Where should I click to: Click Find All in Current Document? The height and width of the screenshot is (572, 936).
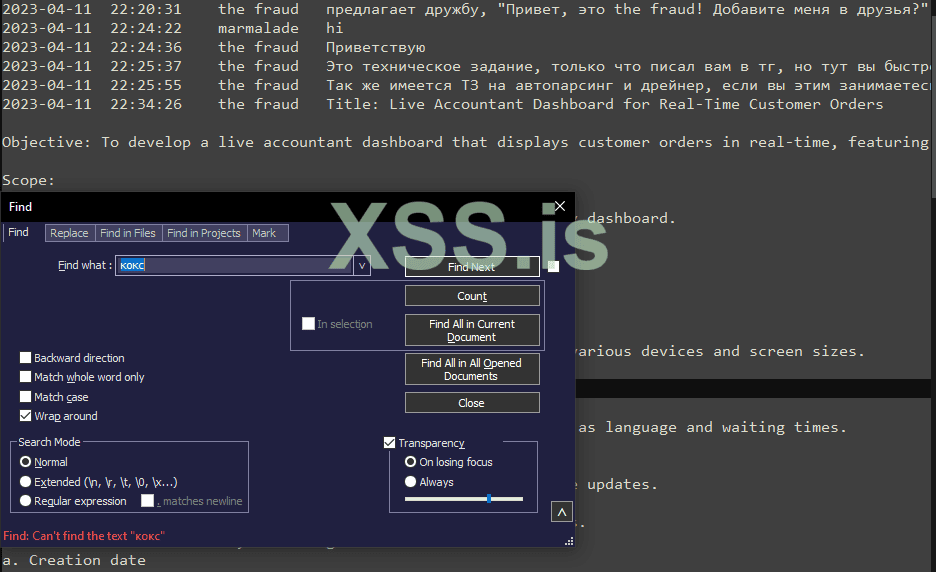tap(472, 330)
